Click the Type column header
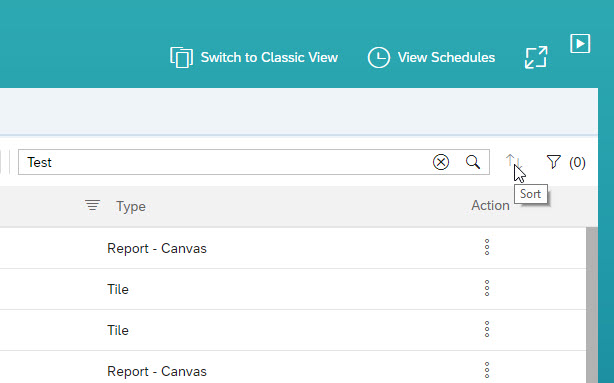The image size is (614, 383). coord(131,206)
